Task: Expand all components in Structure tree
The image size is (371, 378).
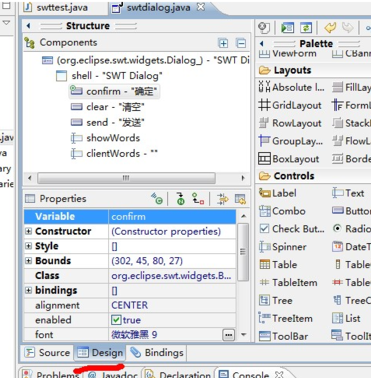Action: tap(223, 43)
